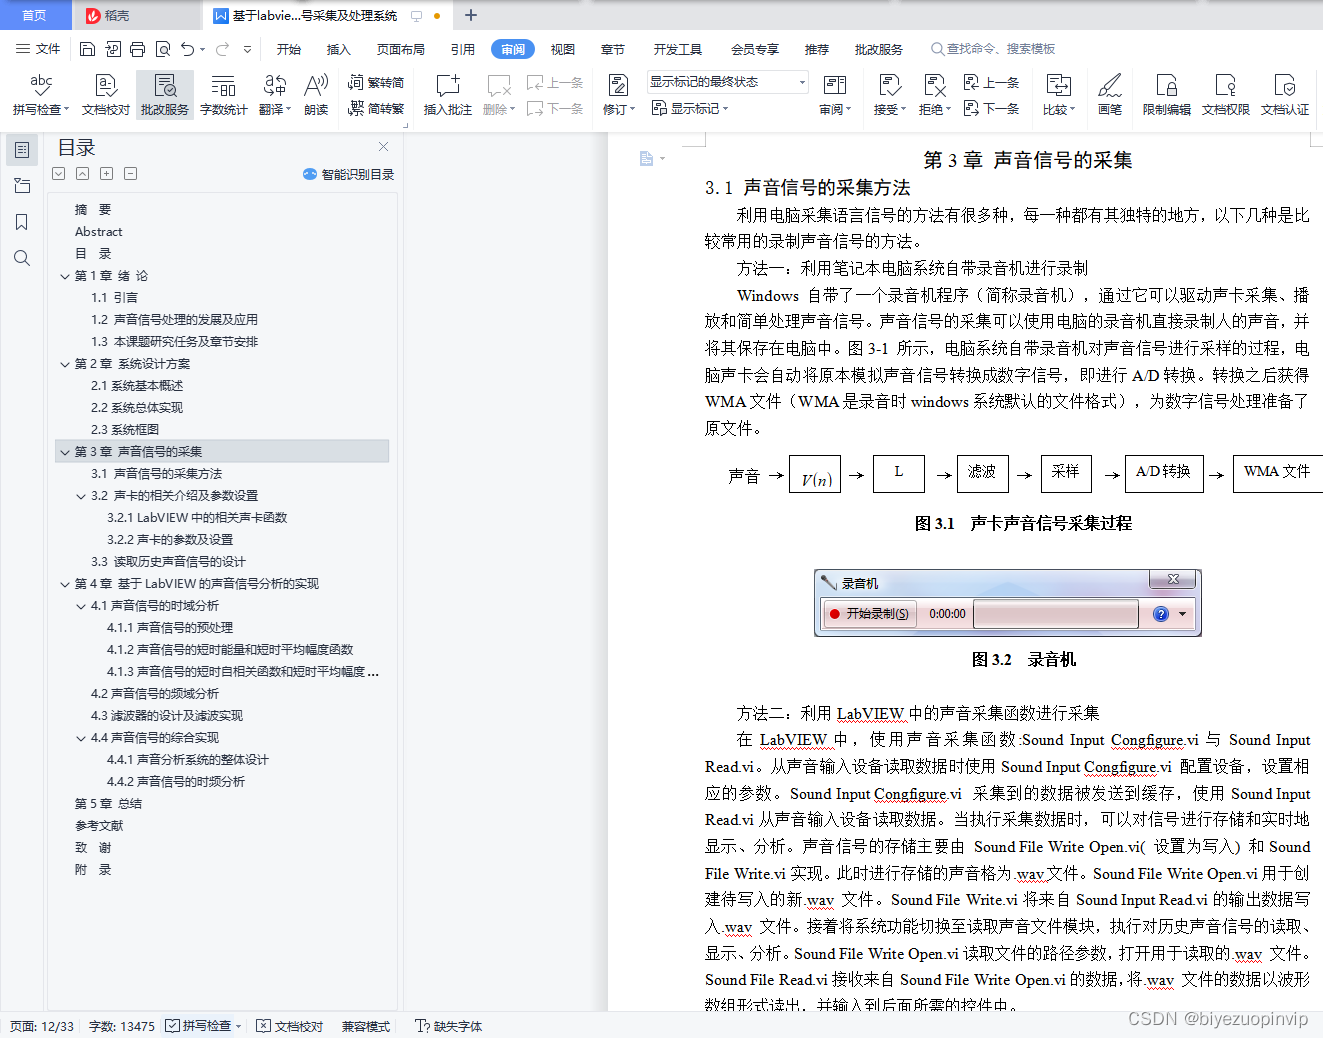Open the 文件 file menu

pyautogui.click(x=38, y=49)
